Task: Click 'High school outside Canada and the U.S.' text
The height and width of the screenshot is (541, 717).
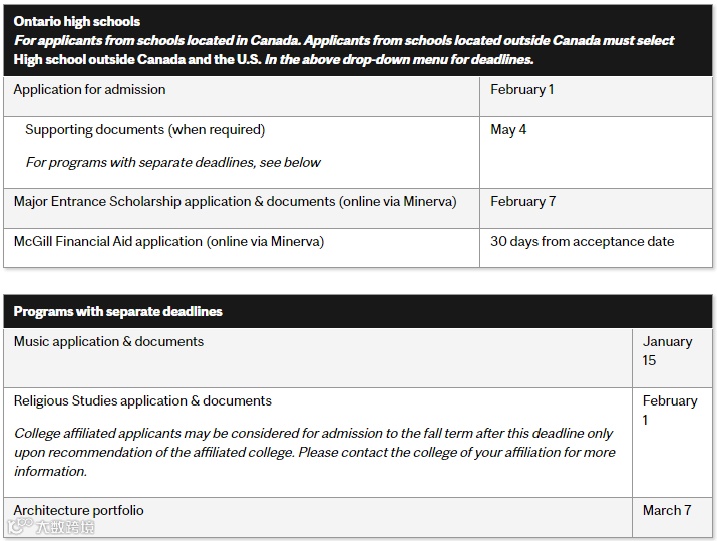Action: 137,59
